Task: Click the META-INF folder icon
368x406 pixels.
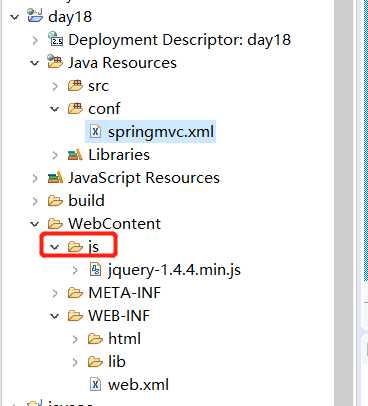Action: pos(75,293)
